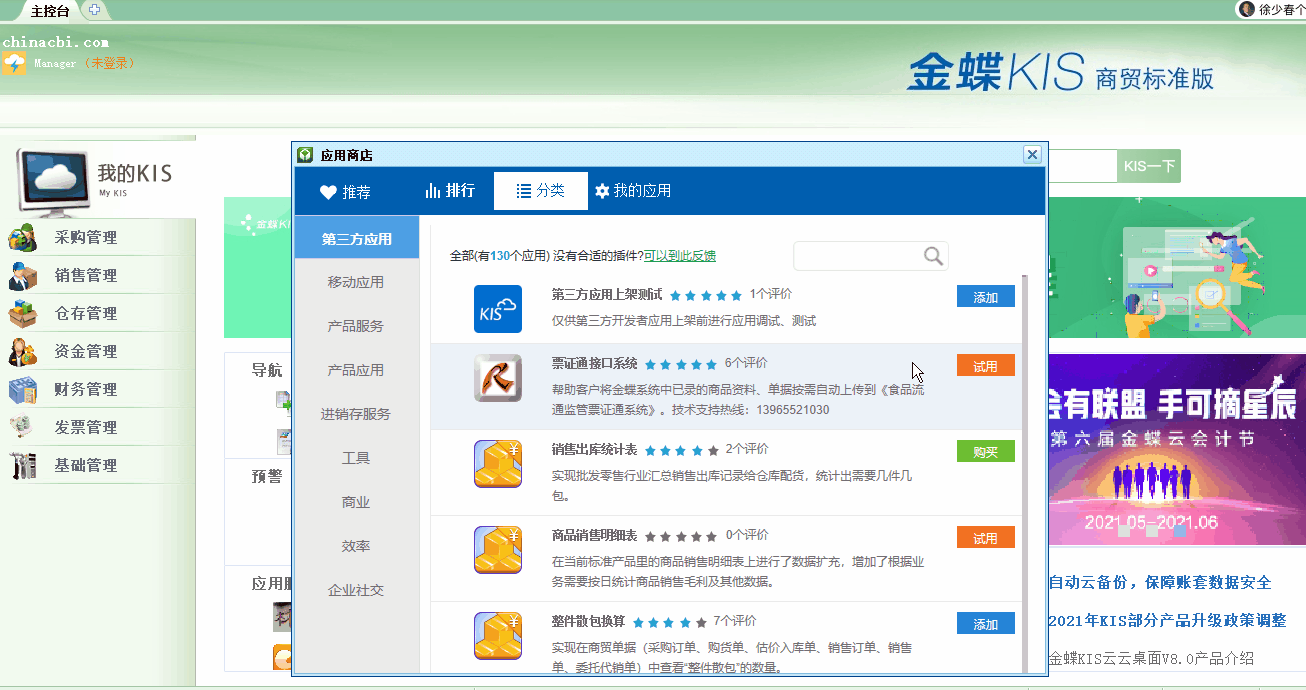Select 企业社交 category
The width and height of the screenshot is (1306, 690).
[x=357, y=590]
